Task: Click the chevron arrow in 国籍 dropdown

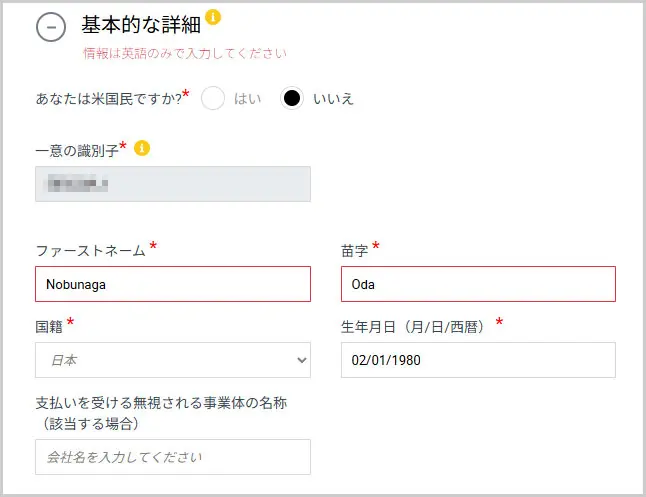Action: pos(301,360)
